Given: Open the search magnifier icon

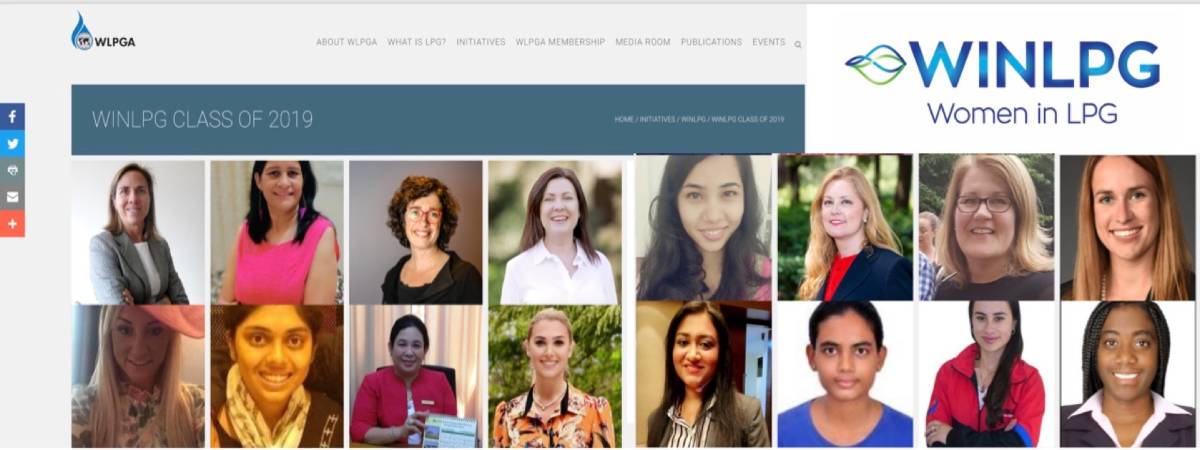Looking at the screenshot, I should (798, 44).
